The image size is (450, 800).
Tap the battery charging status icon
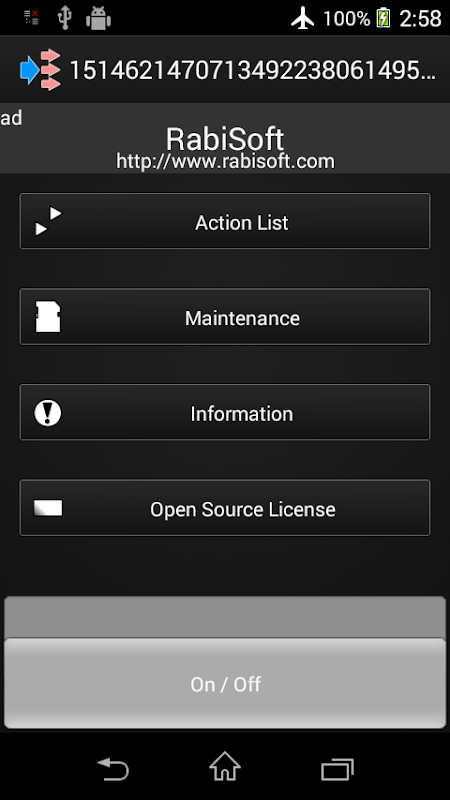pyautogui.click(x=383, y=19)
